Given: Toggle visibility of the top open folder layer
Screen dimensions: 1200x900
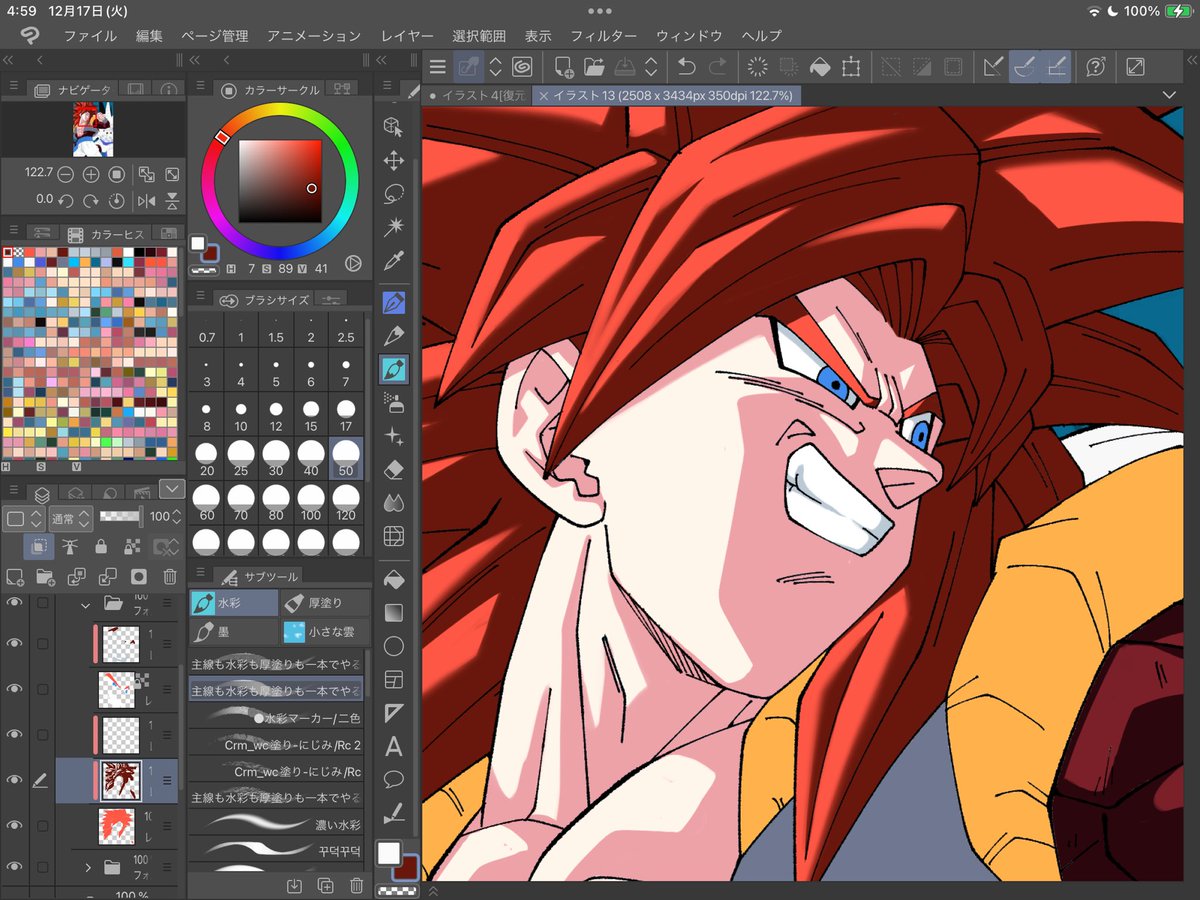Looking at the screenshot, I should point(14,604).
